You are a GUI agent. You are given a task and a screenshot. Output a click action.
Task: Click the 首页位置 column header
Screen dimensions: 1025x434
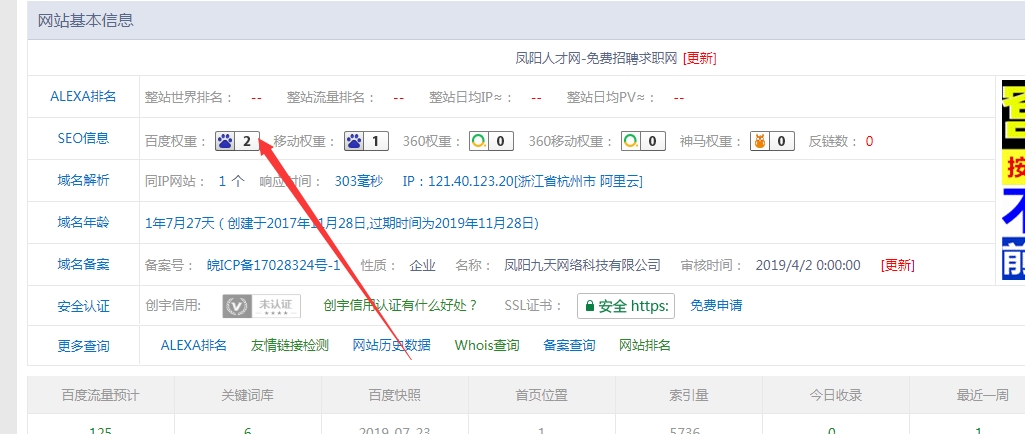[541, 395]
